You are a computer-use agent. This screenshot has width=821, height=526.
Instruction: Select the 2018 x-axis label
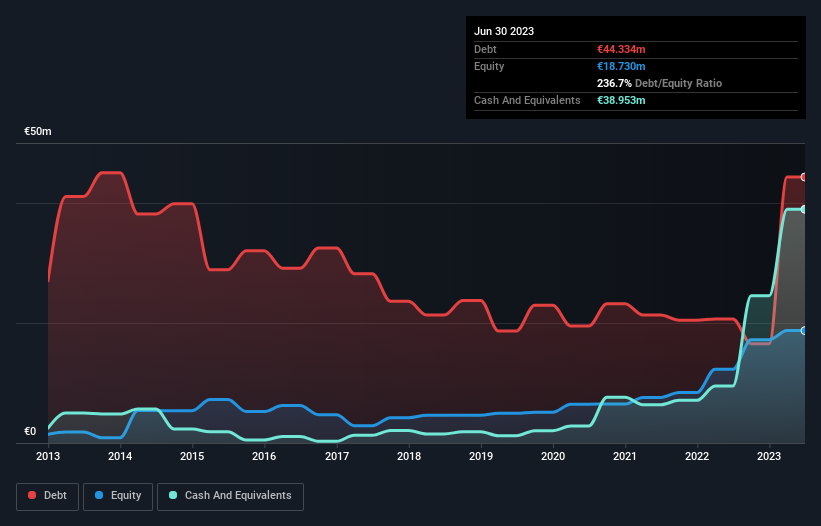(409, 456)
